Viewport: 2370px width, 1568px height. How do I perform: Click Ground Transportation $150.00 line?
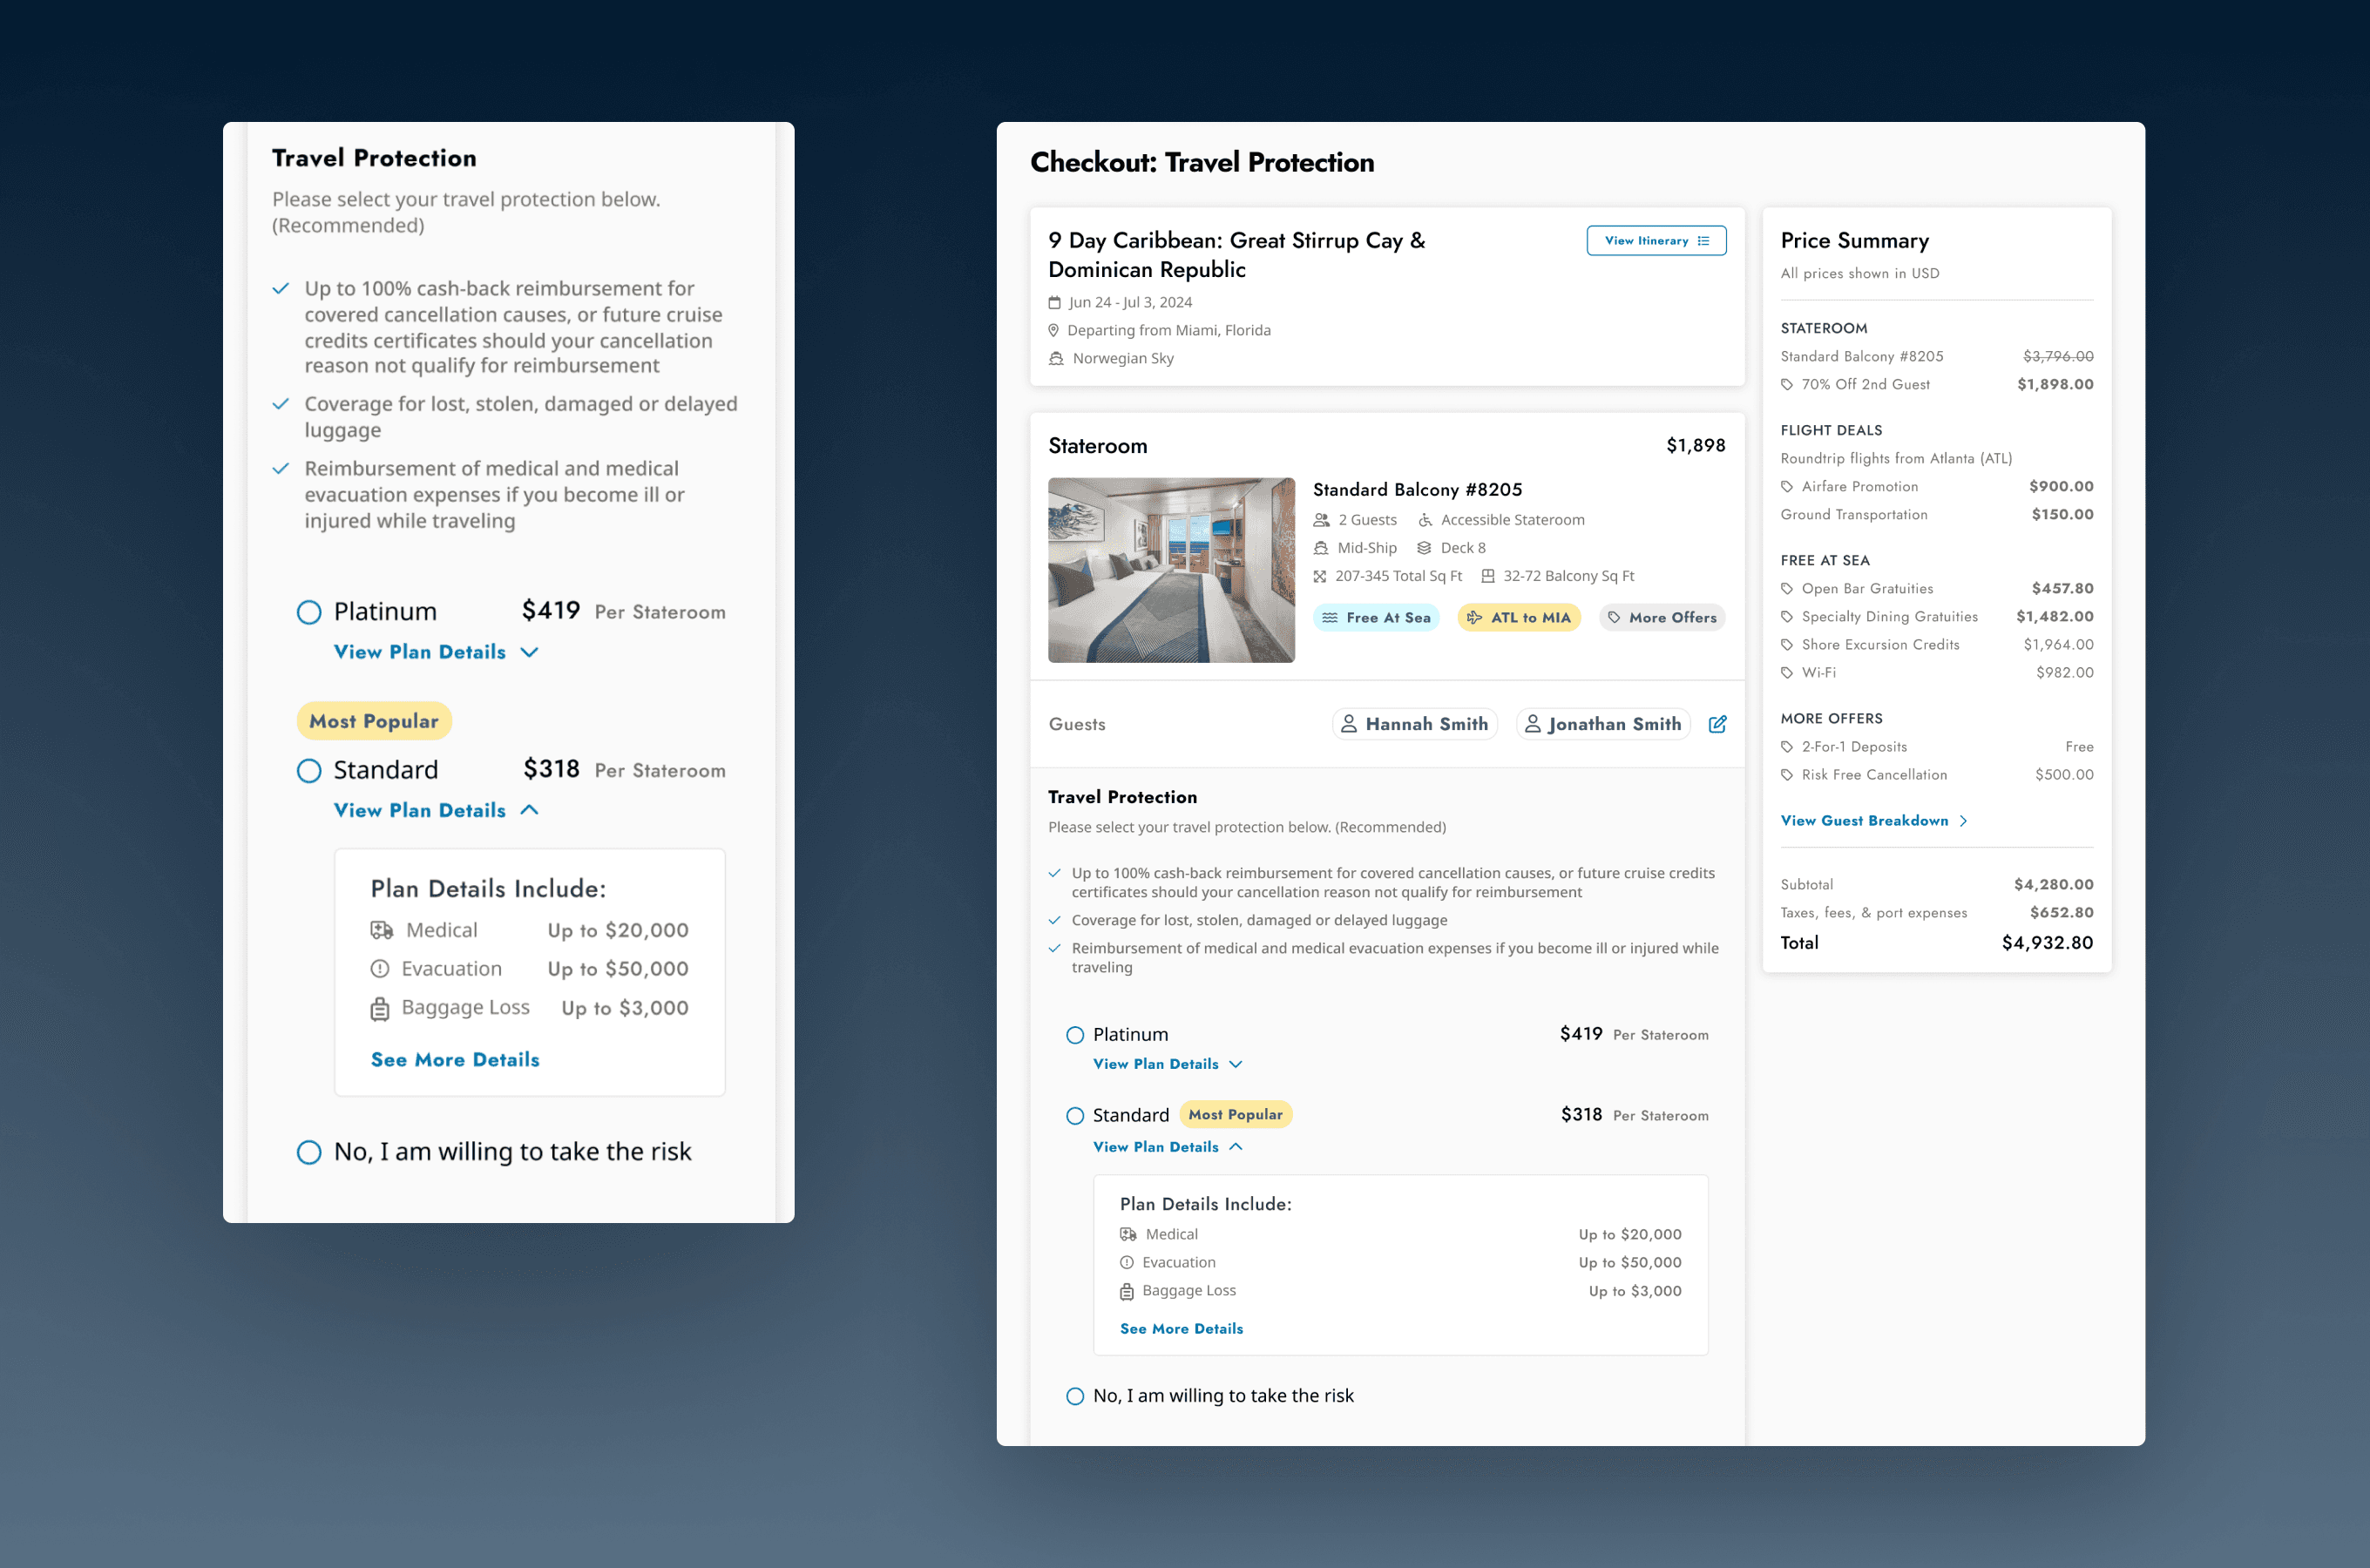click(1937, 515)
